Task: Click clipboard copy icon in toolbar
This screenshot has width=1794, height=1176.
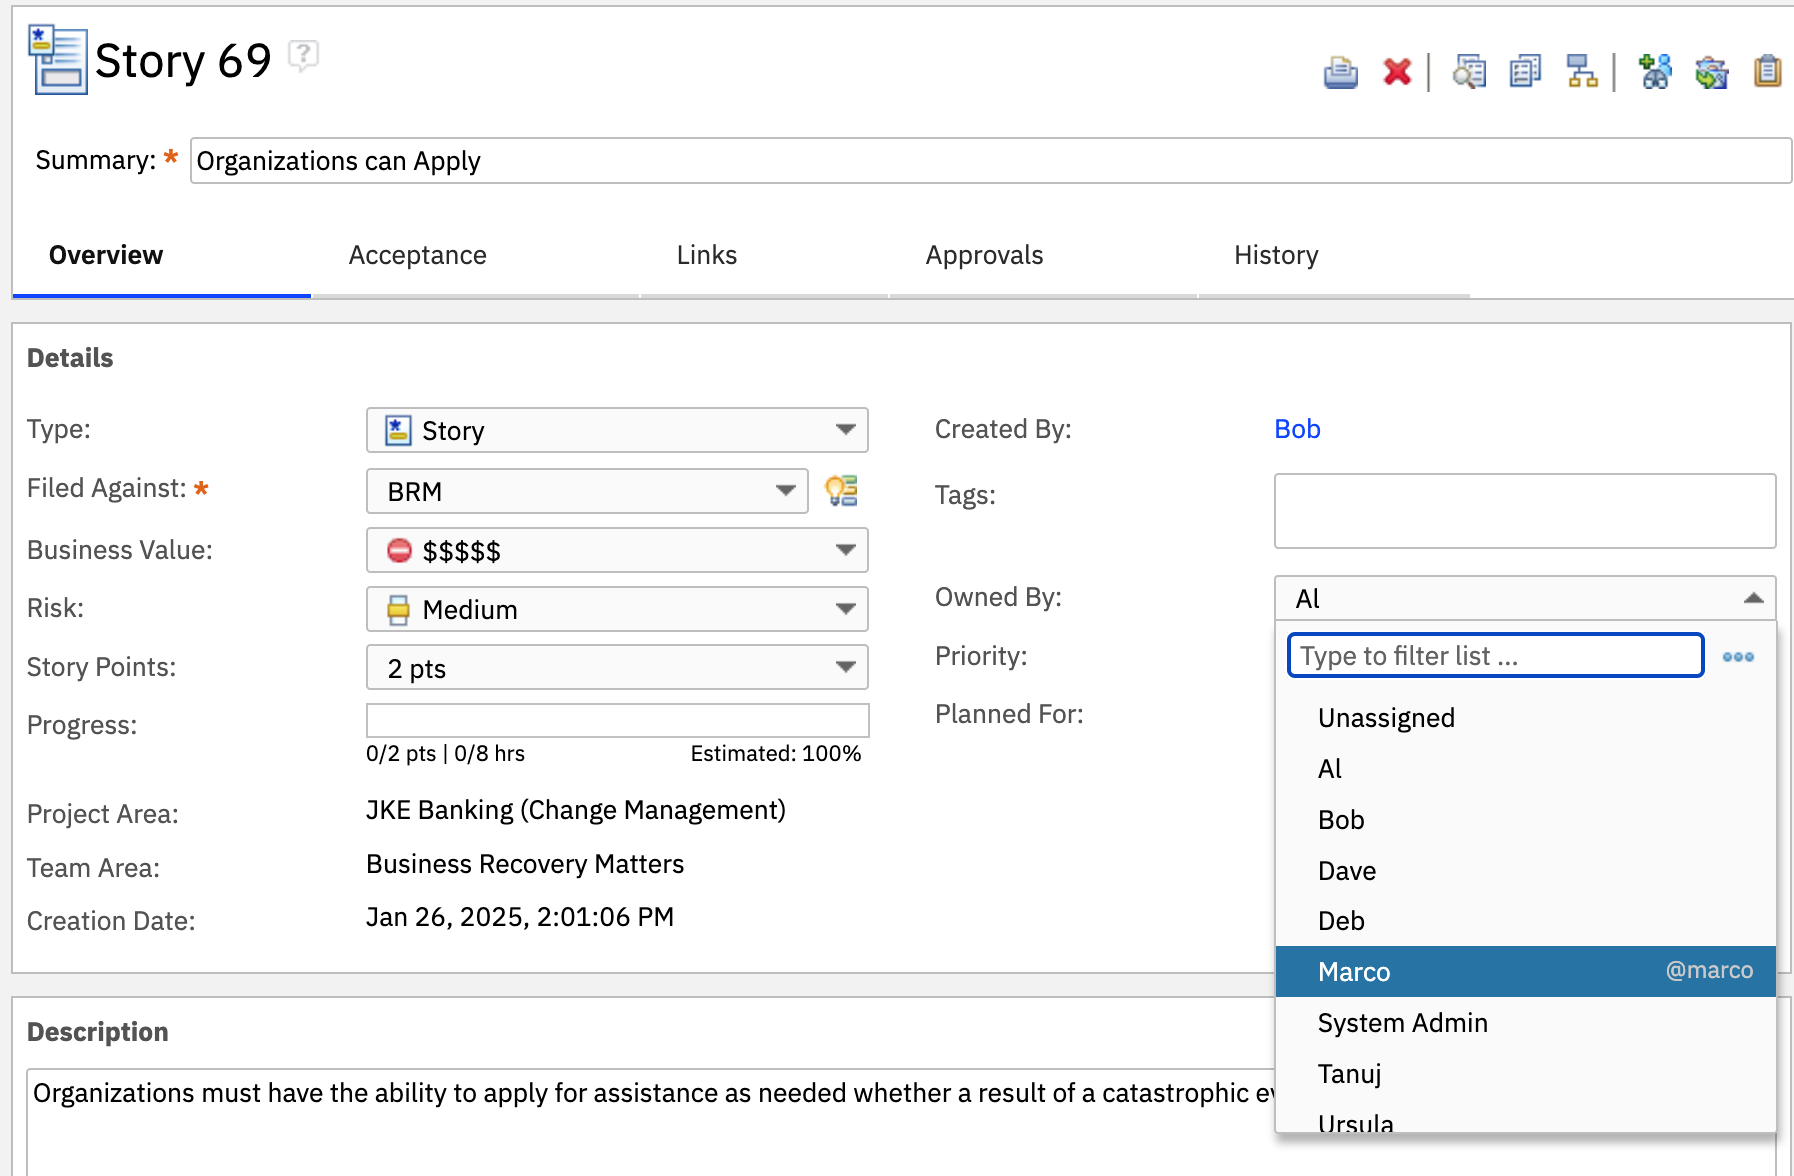Action: 1767,72
